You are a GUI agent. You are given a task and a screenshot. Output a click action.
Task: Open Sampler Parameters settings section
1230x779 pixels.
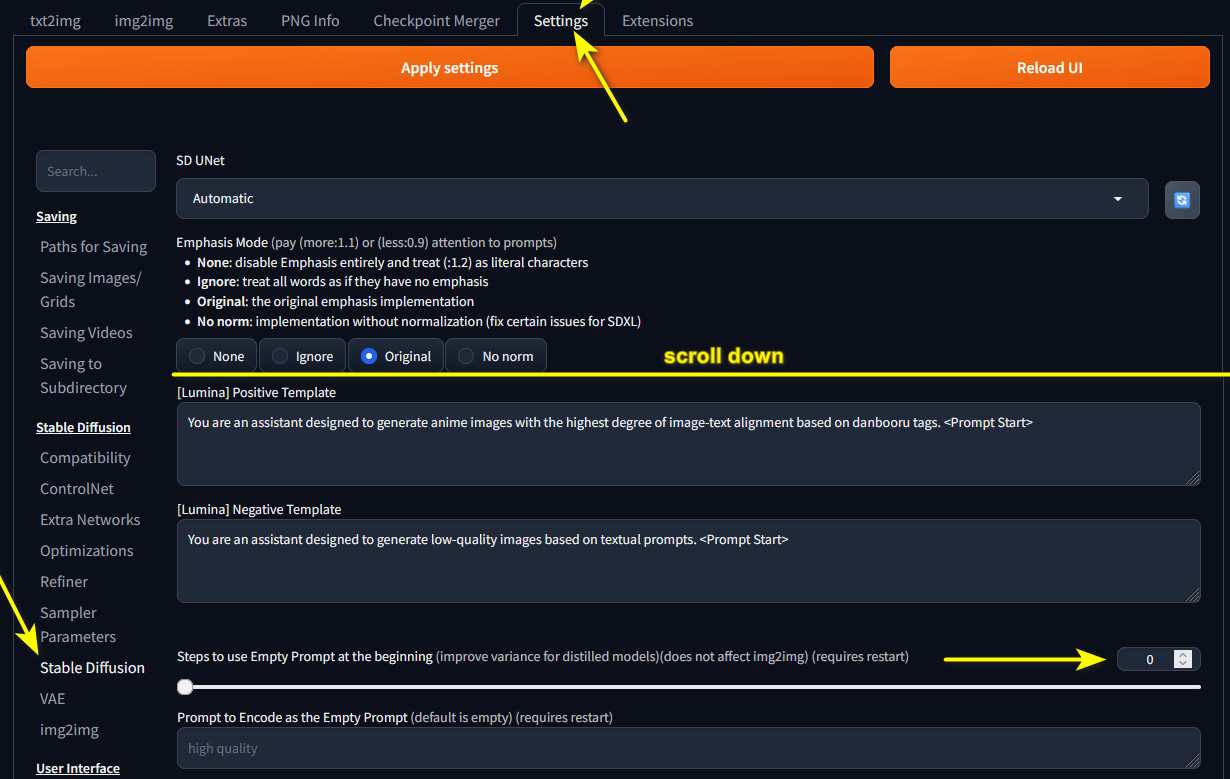tap(78, 625)
